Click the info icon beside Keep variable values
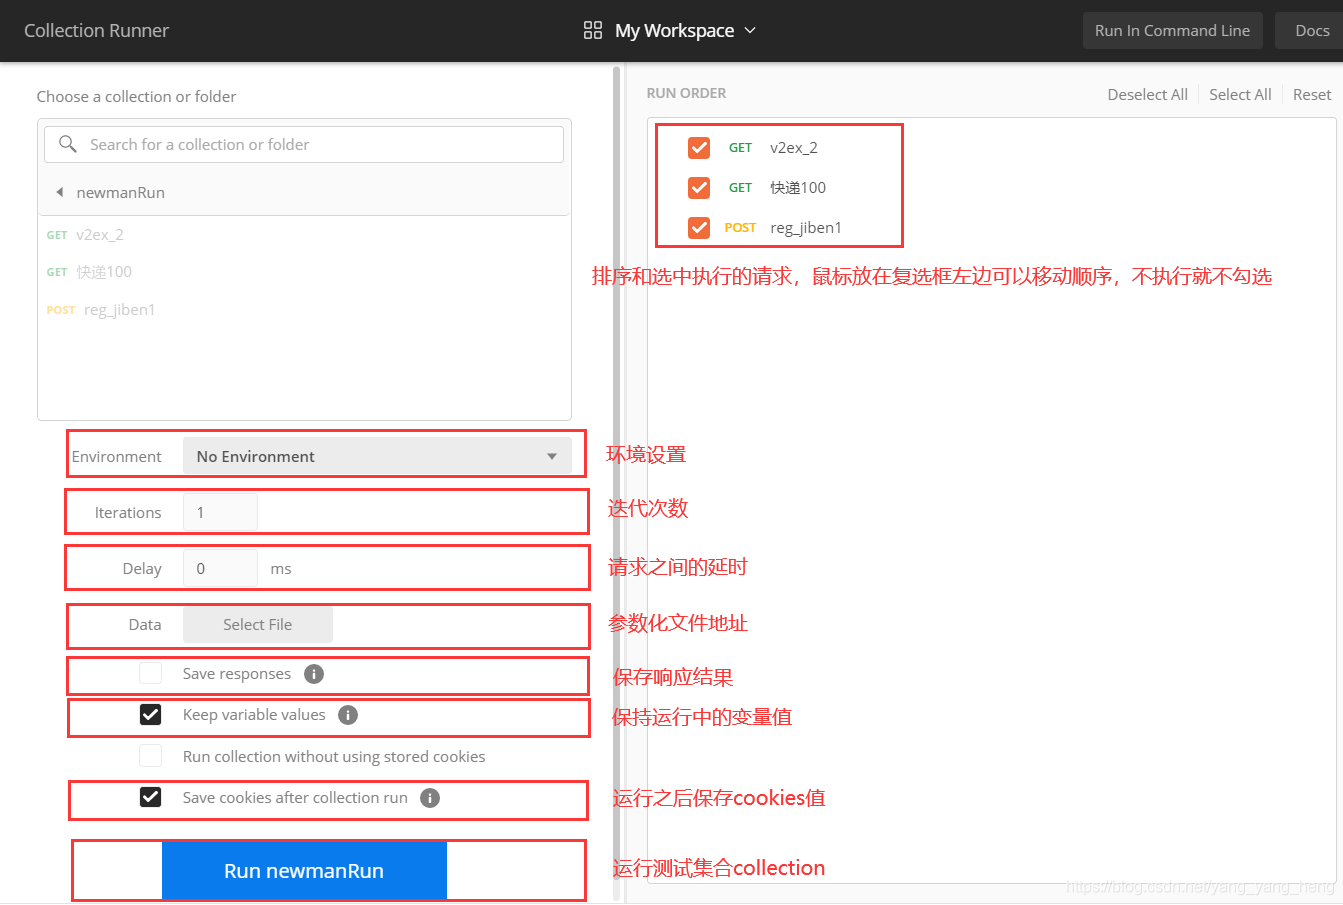1343x905 pixels. (x=347, y=715)
